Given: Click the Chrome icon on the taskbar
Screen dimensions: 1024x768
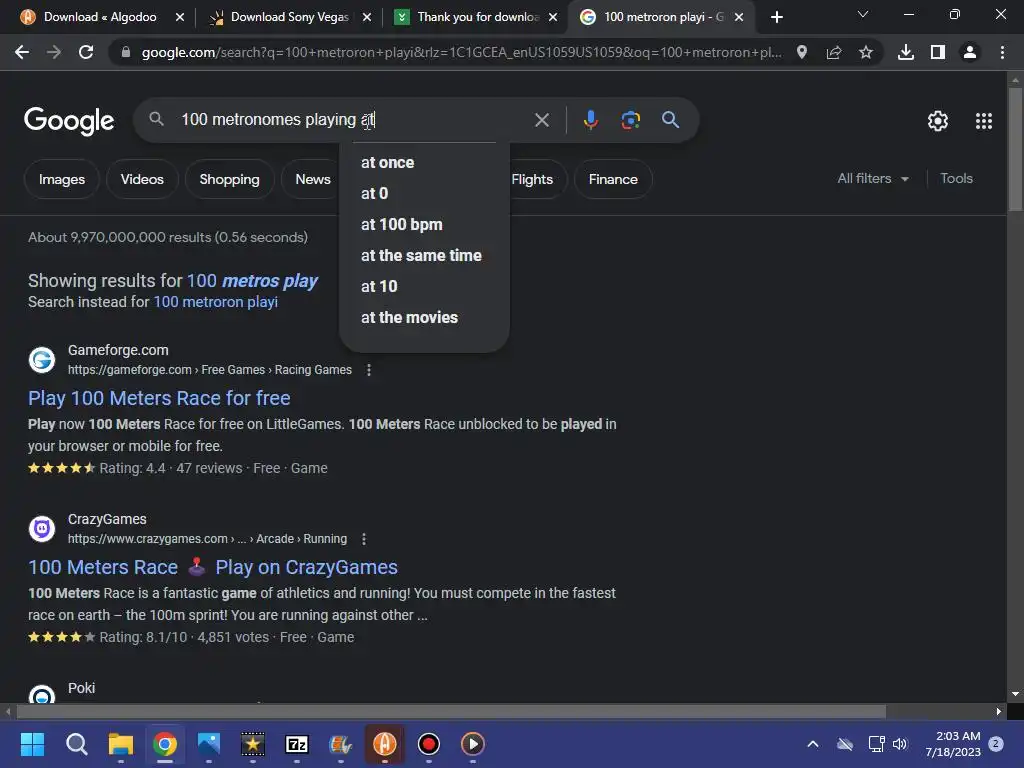Looking at the screenshot, I should coord(165,744).
